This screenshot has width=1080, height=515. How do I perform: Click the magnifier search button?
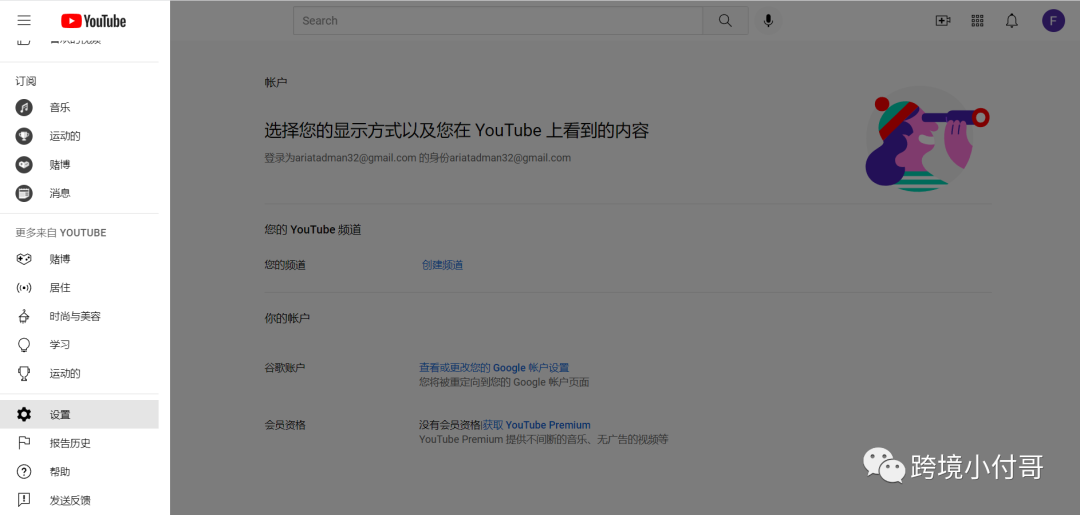(725, 21)
